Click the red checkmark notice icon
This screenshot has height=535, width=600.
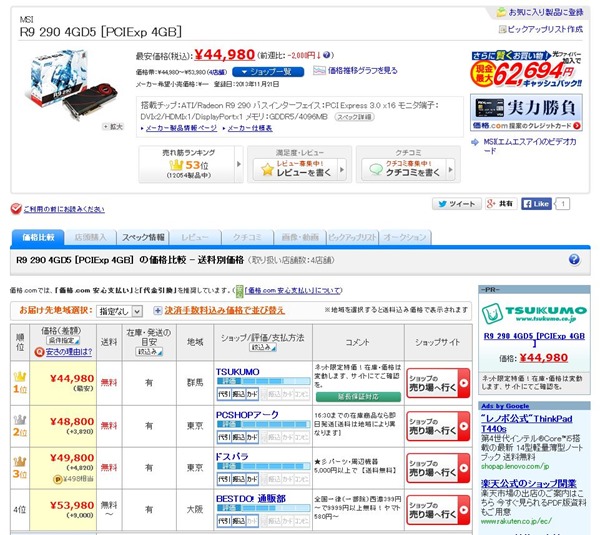(16, 209)
